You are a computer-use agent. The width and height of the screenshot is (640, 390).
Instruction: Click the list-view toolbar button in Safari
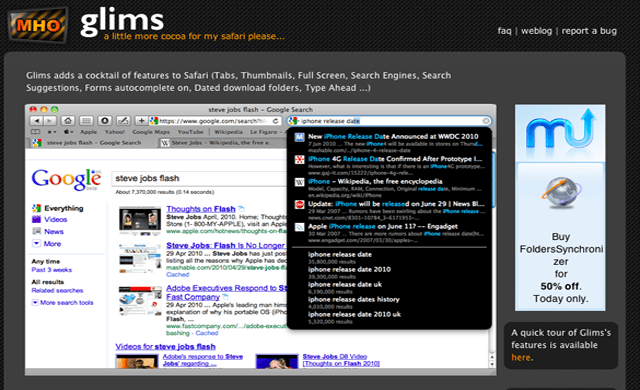(x=86, y=121)
